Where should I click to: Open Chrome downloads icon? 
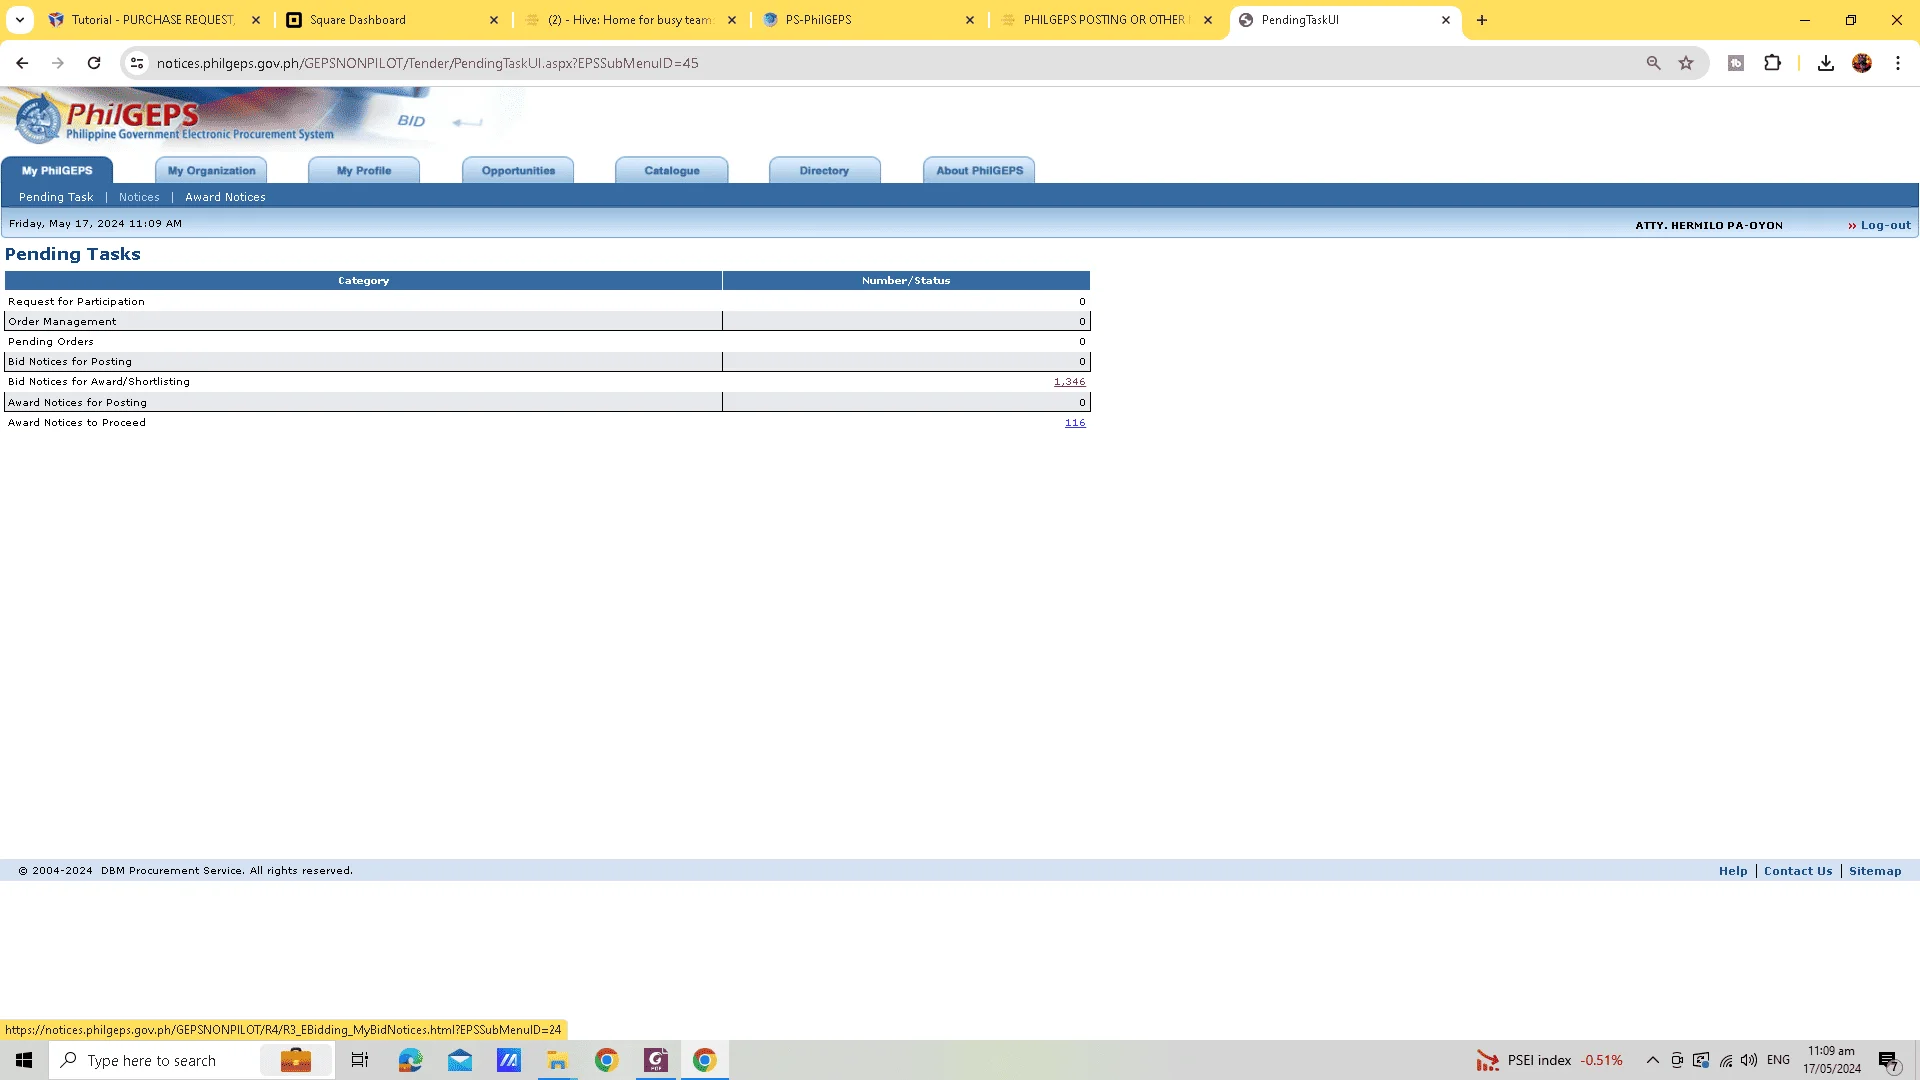click(1825, 63)
